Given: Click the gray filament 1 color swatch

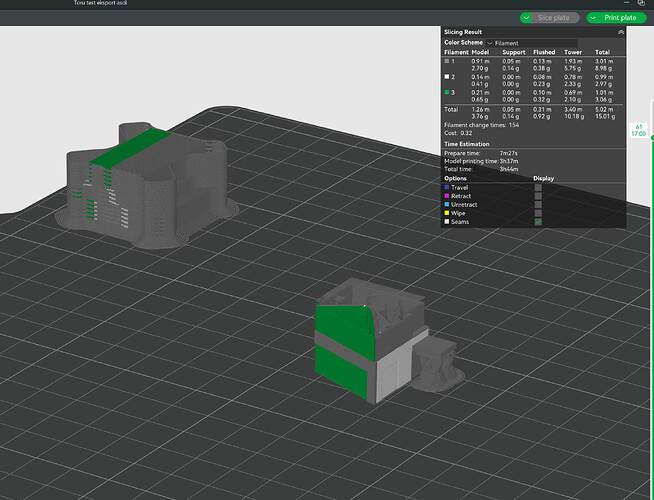Looking at the screenshot, I should 447,61.
